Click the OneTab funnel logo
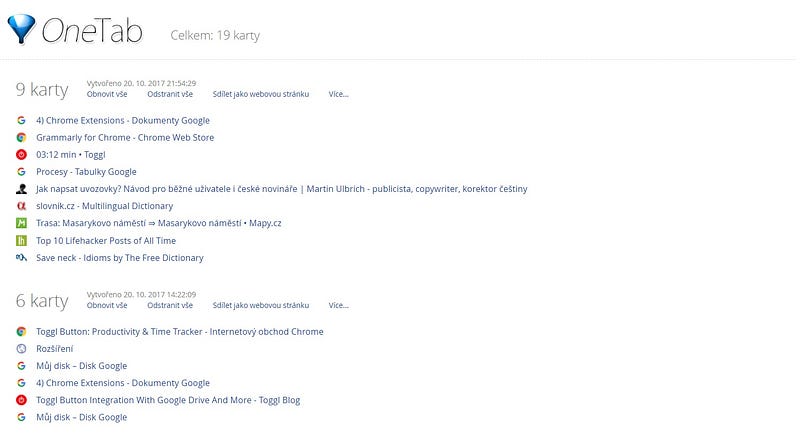Screen dimensions: 800x447 [x=21, y=29]
